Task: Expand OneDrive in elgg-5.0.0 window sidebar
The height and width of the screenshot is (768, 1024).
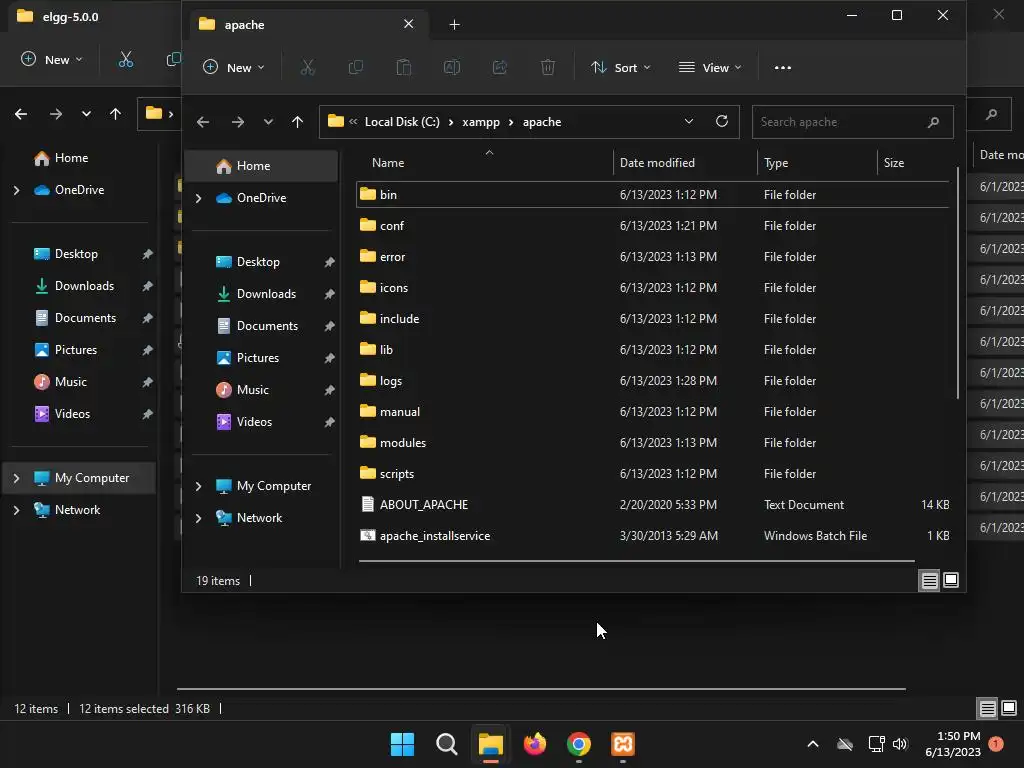Action: 16,190
